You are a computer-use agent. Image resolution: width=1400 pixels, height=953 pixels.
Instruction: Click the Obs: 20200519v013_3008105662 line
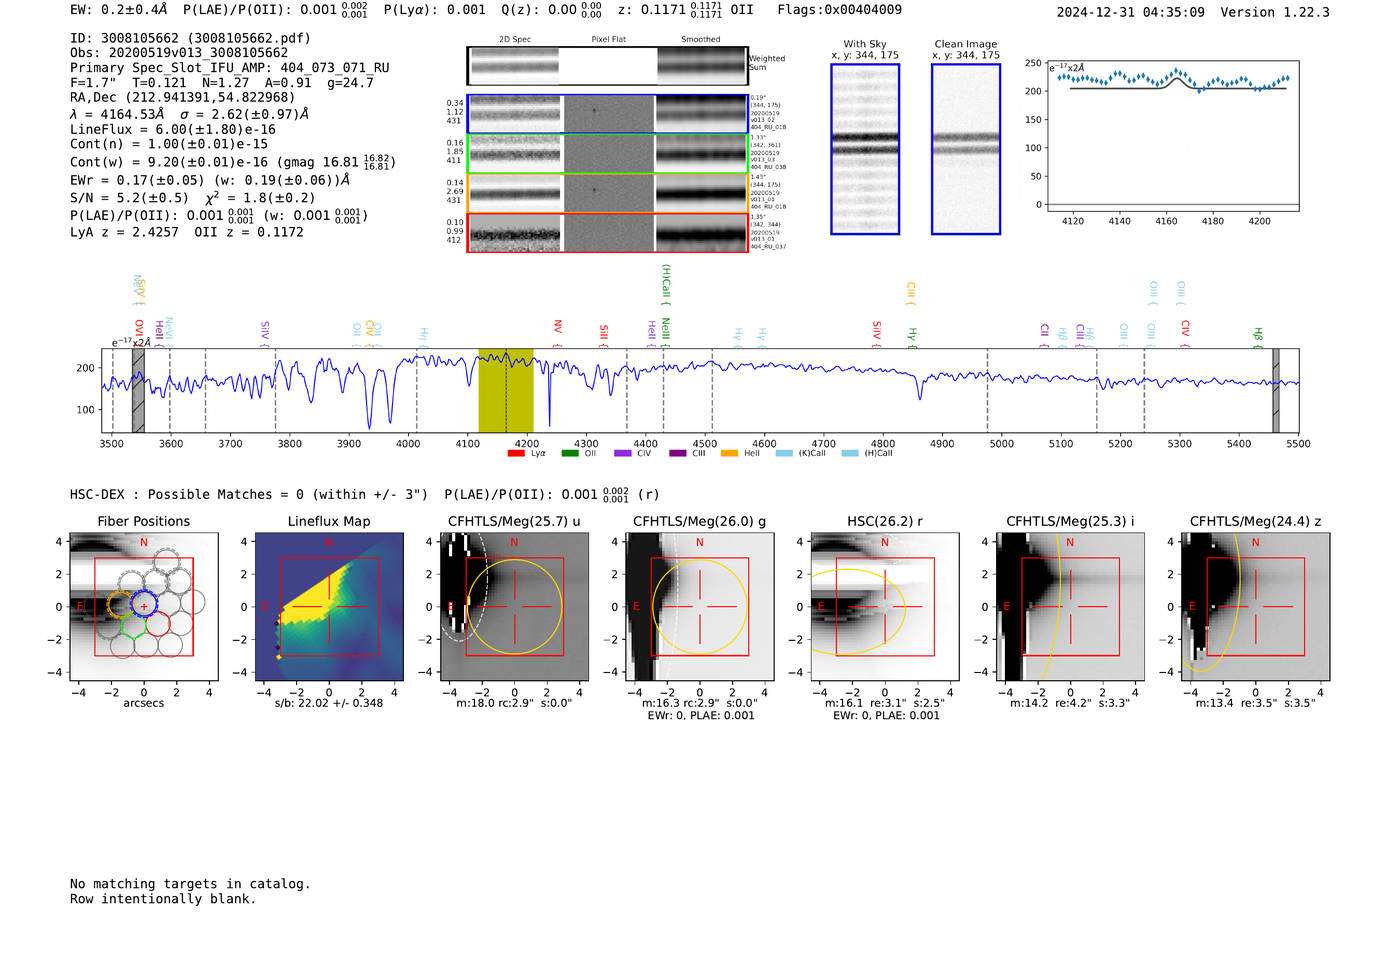pos(179,53)
